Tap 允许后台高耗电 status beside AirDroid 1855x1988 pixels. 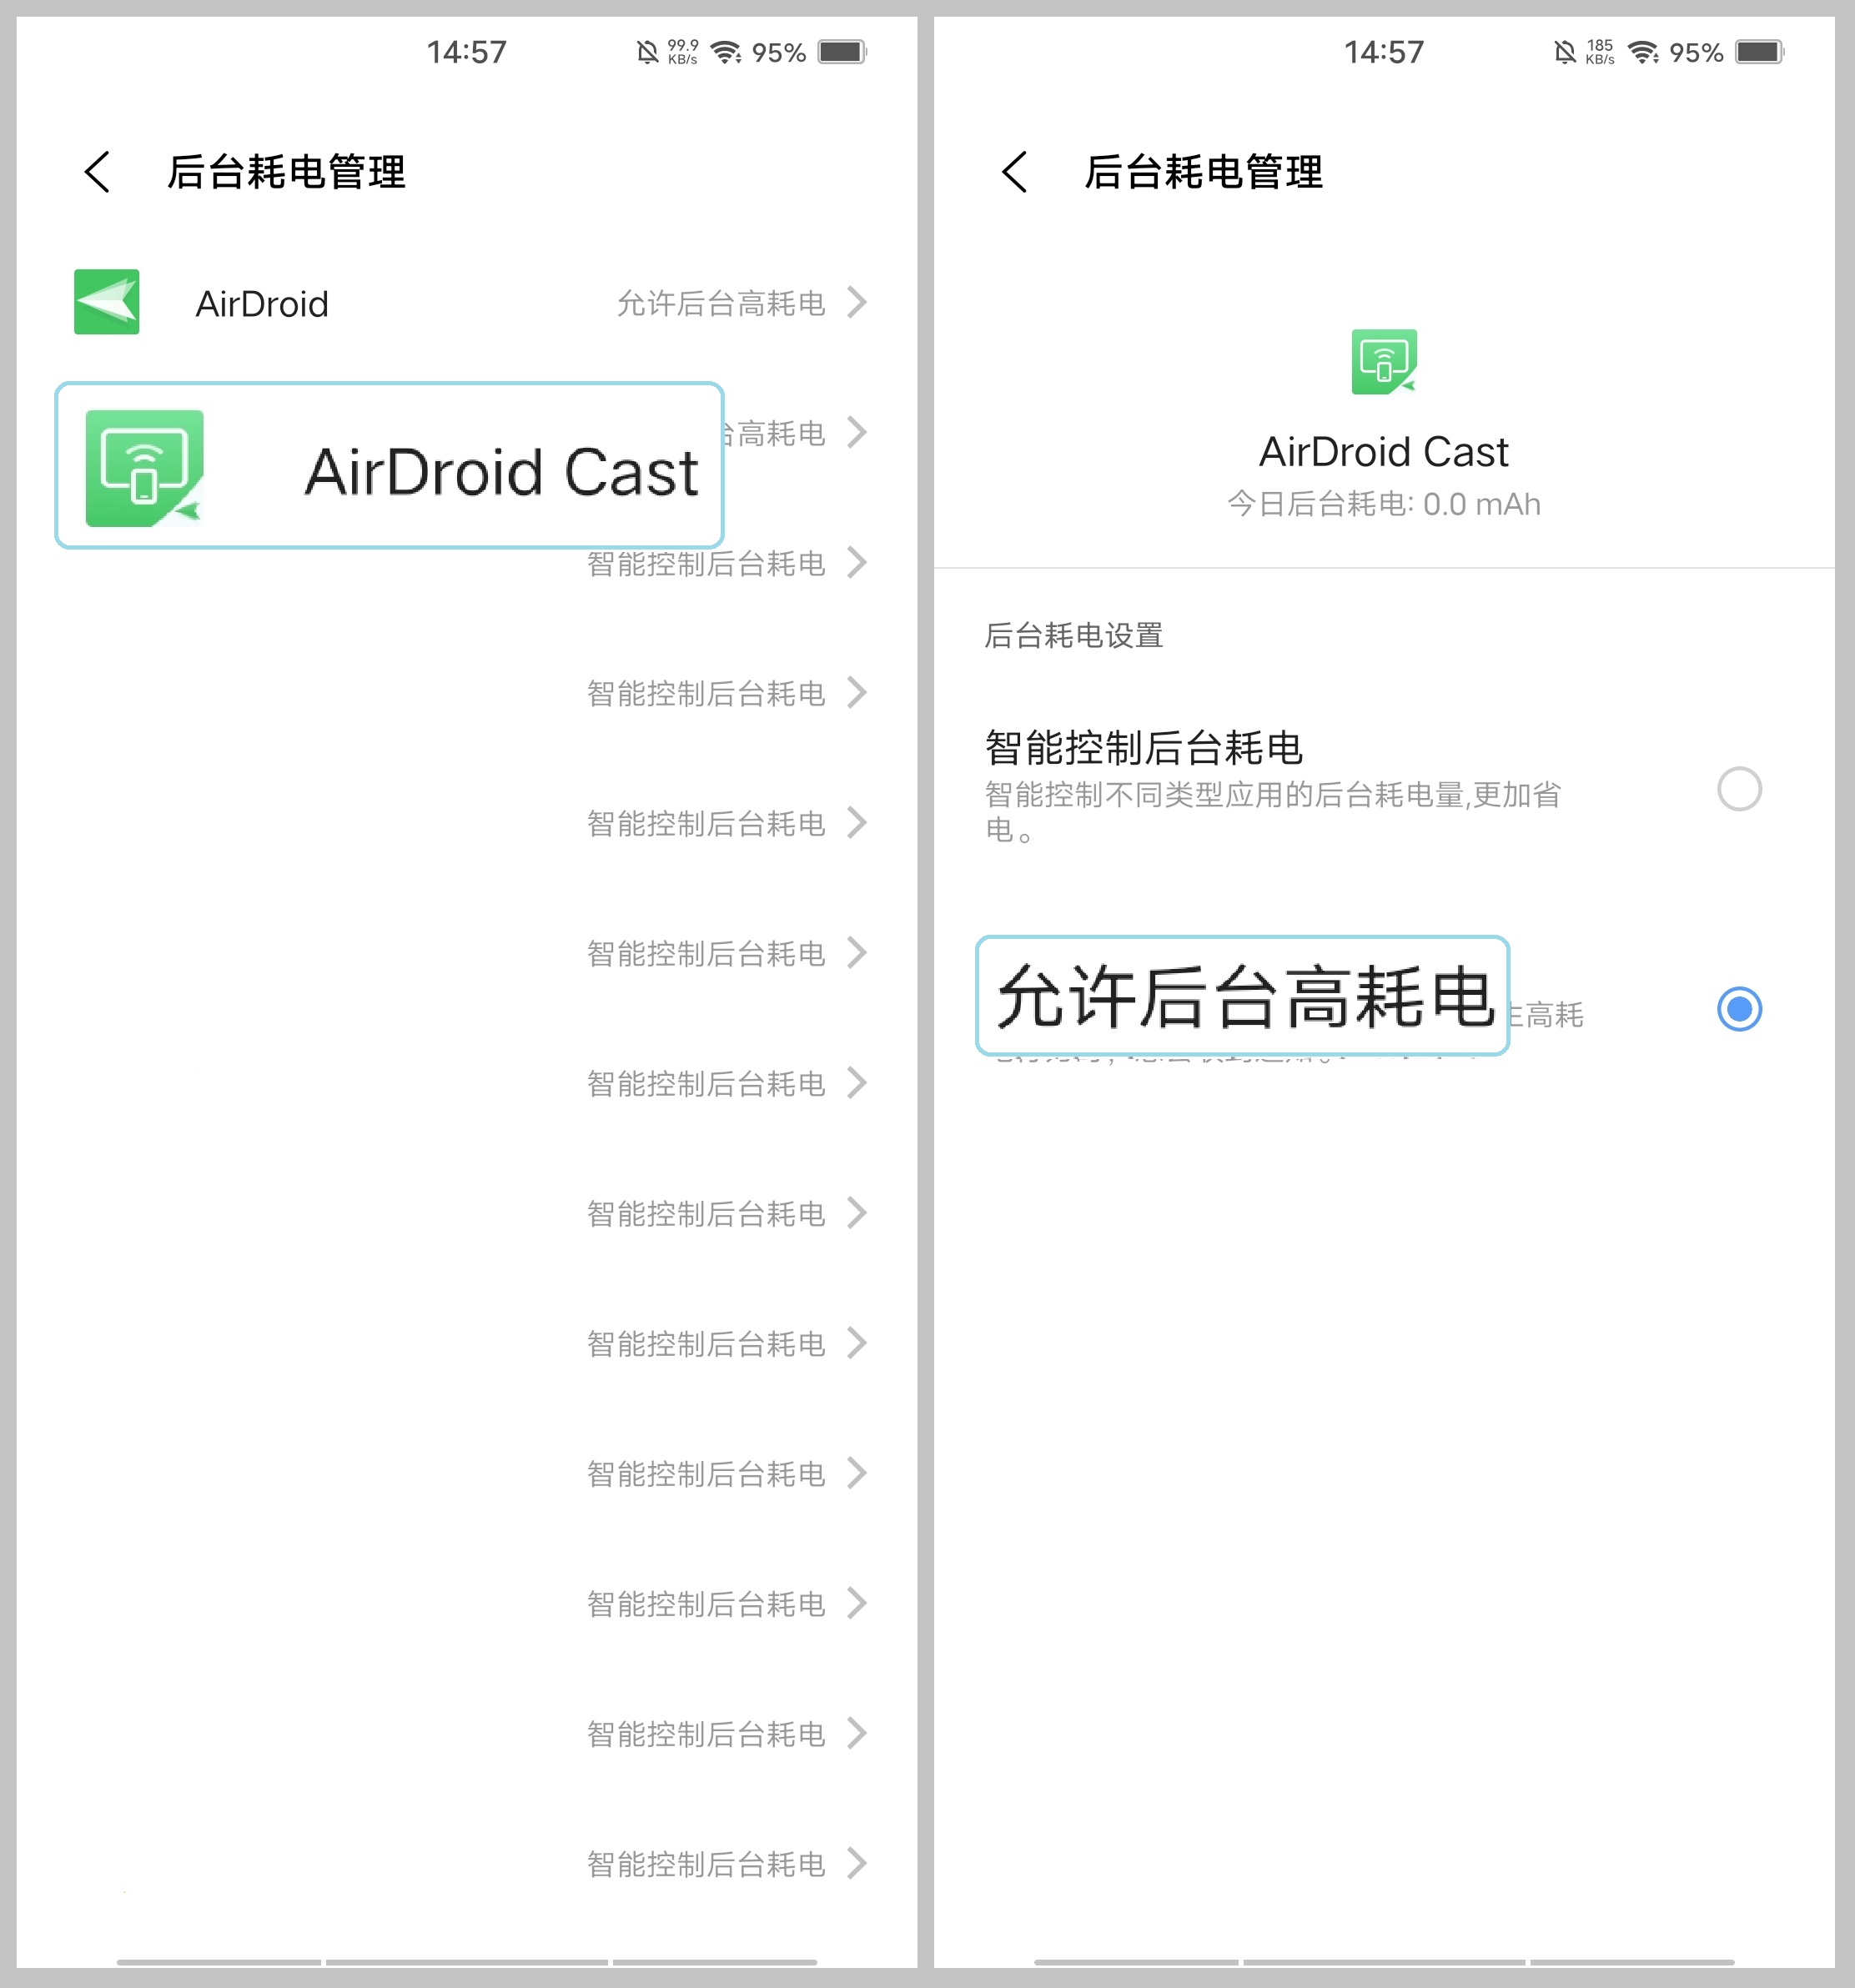[x=721, y=303]
